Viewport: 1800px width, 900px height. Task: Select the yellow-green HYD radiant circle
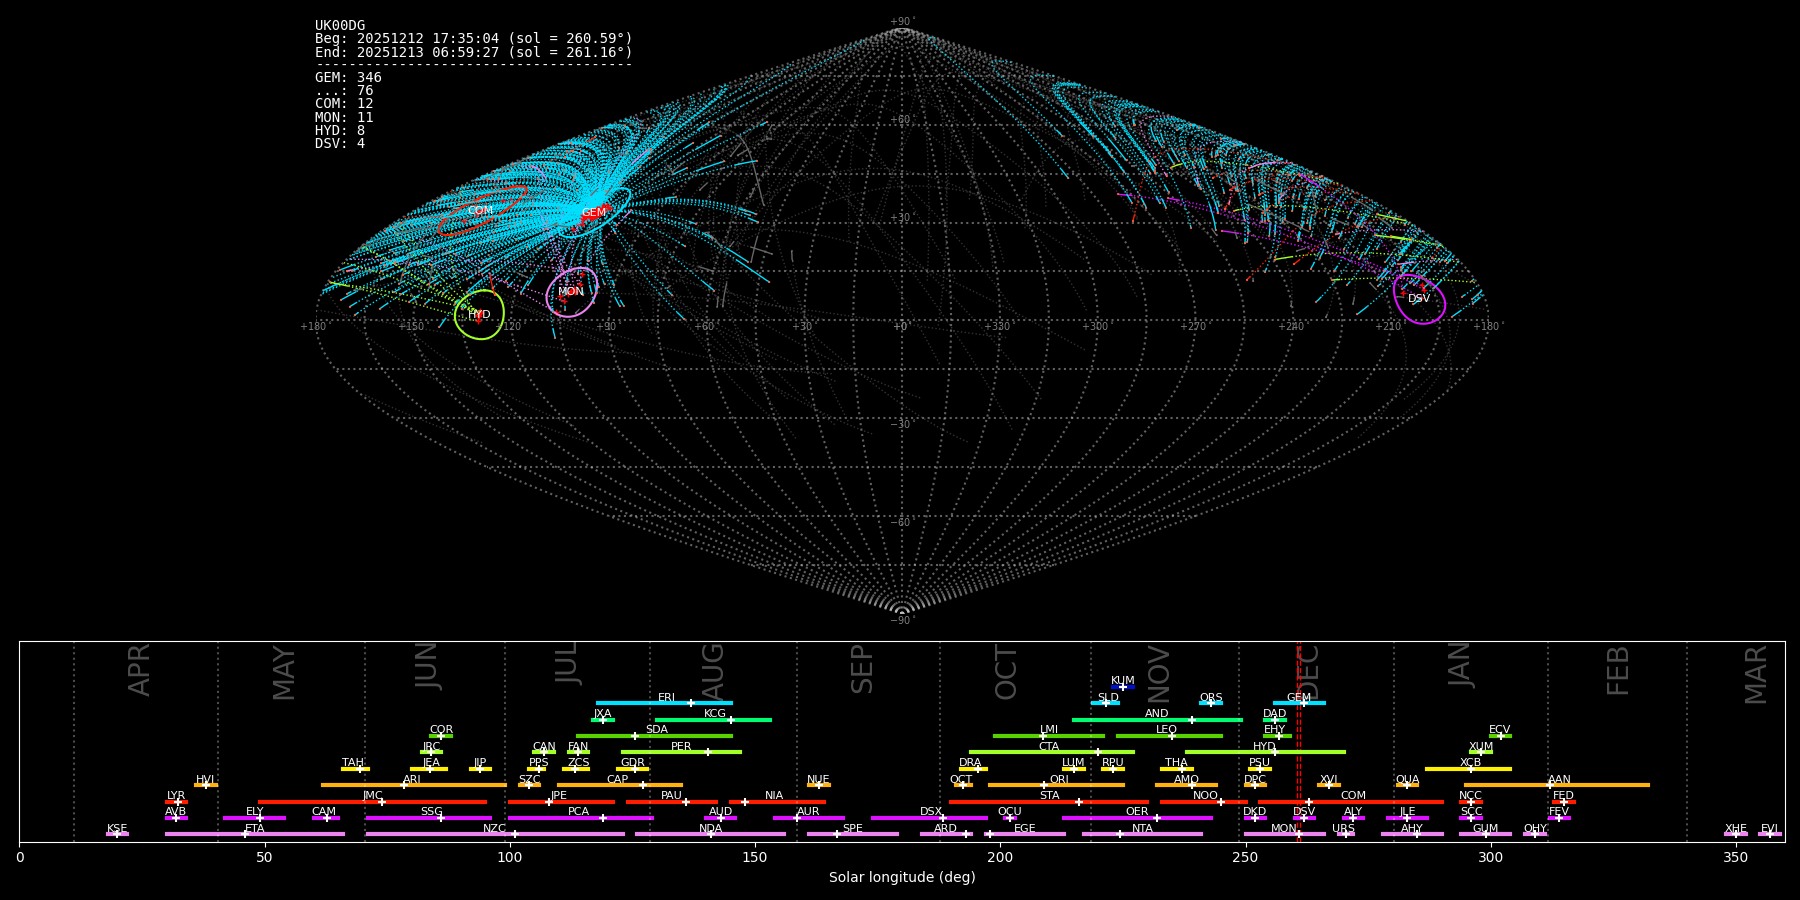pyautogui.click(x=479, y=315)
